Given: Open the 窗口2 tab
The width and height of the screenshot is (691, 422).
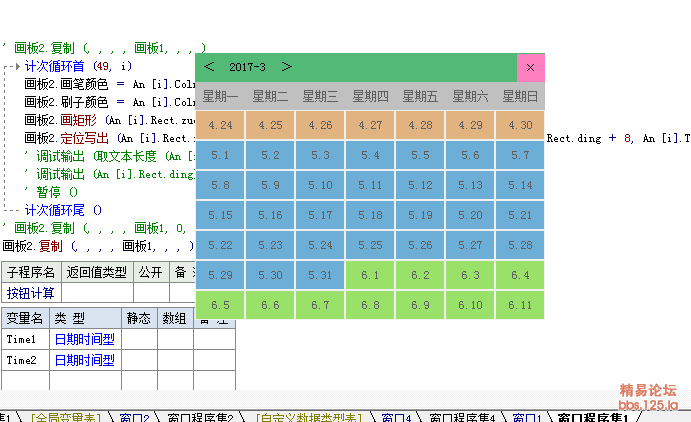Looking at the screenshot, I should (x=133, y=416).
